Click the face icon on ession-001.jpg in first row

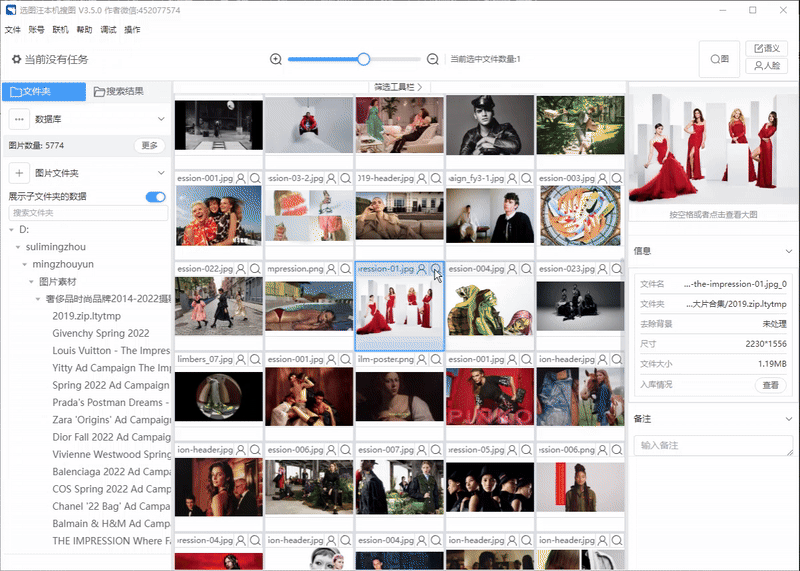click(x=241, y=178)
